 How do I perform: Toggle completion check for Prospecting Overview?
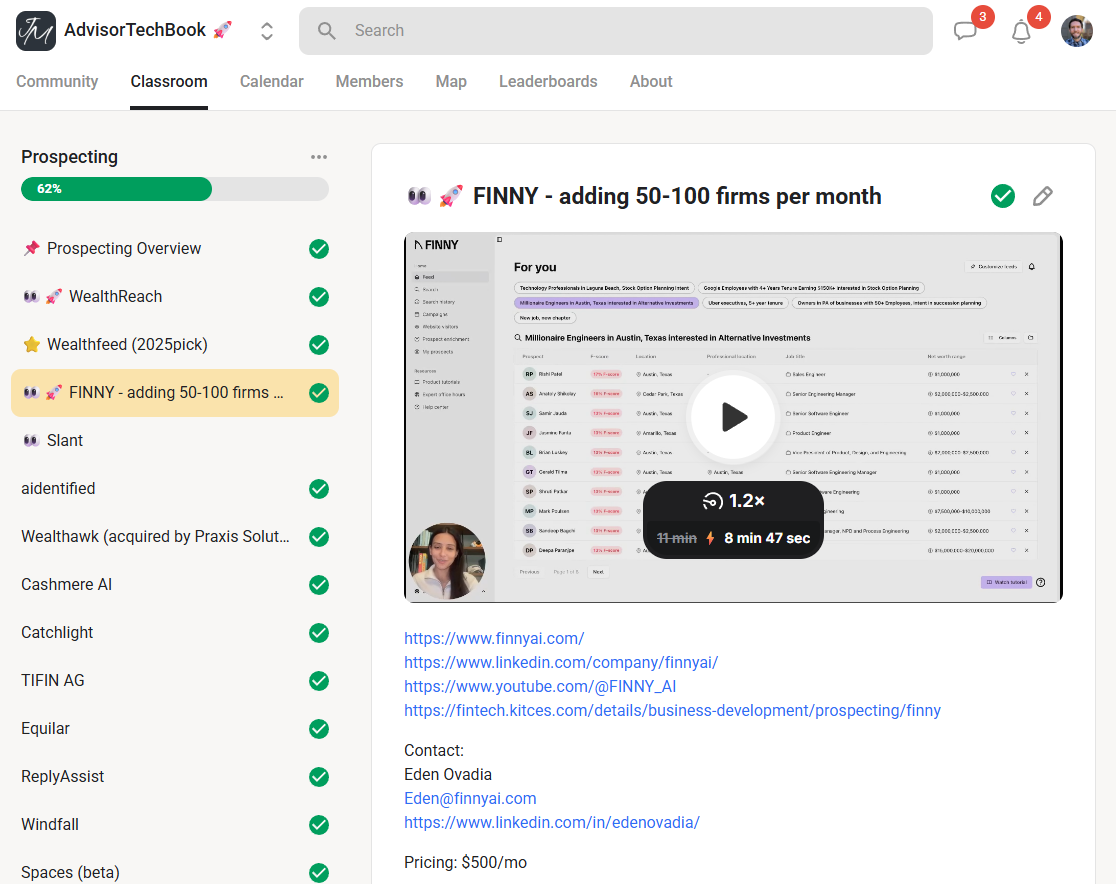tap(319, 249)
